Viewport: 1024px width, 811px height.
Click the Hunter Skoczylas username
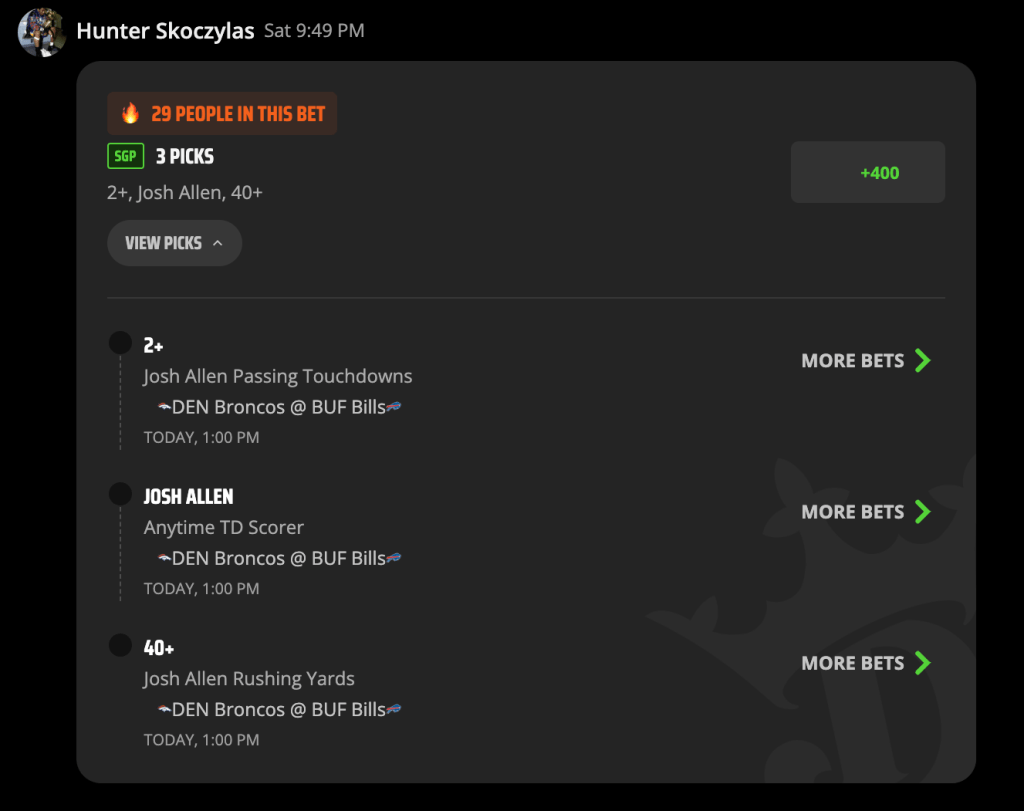pyautogui.click(x=165, y=31)
